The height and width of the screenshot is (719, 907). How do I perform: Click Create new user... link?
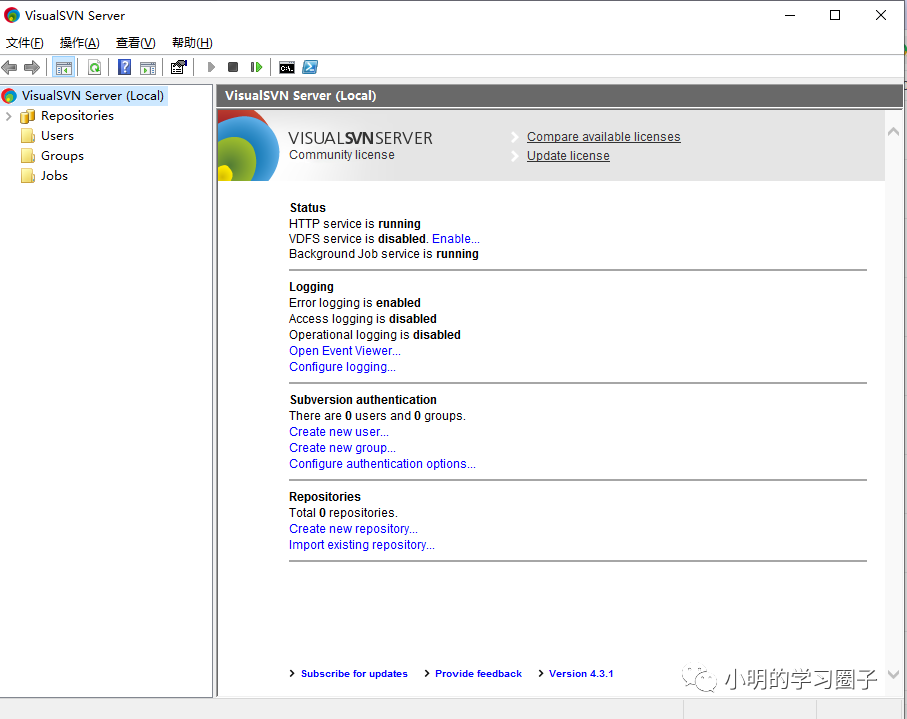pyautogui.click(x=339, y=432)
